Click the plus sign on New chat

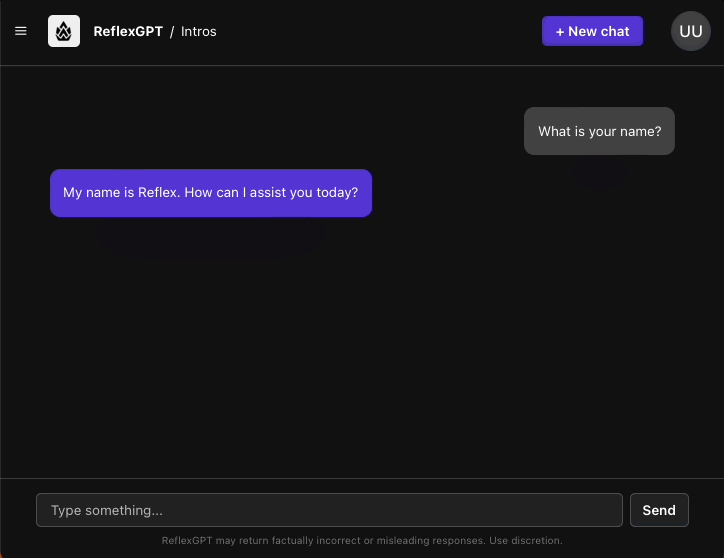(561, 31)
